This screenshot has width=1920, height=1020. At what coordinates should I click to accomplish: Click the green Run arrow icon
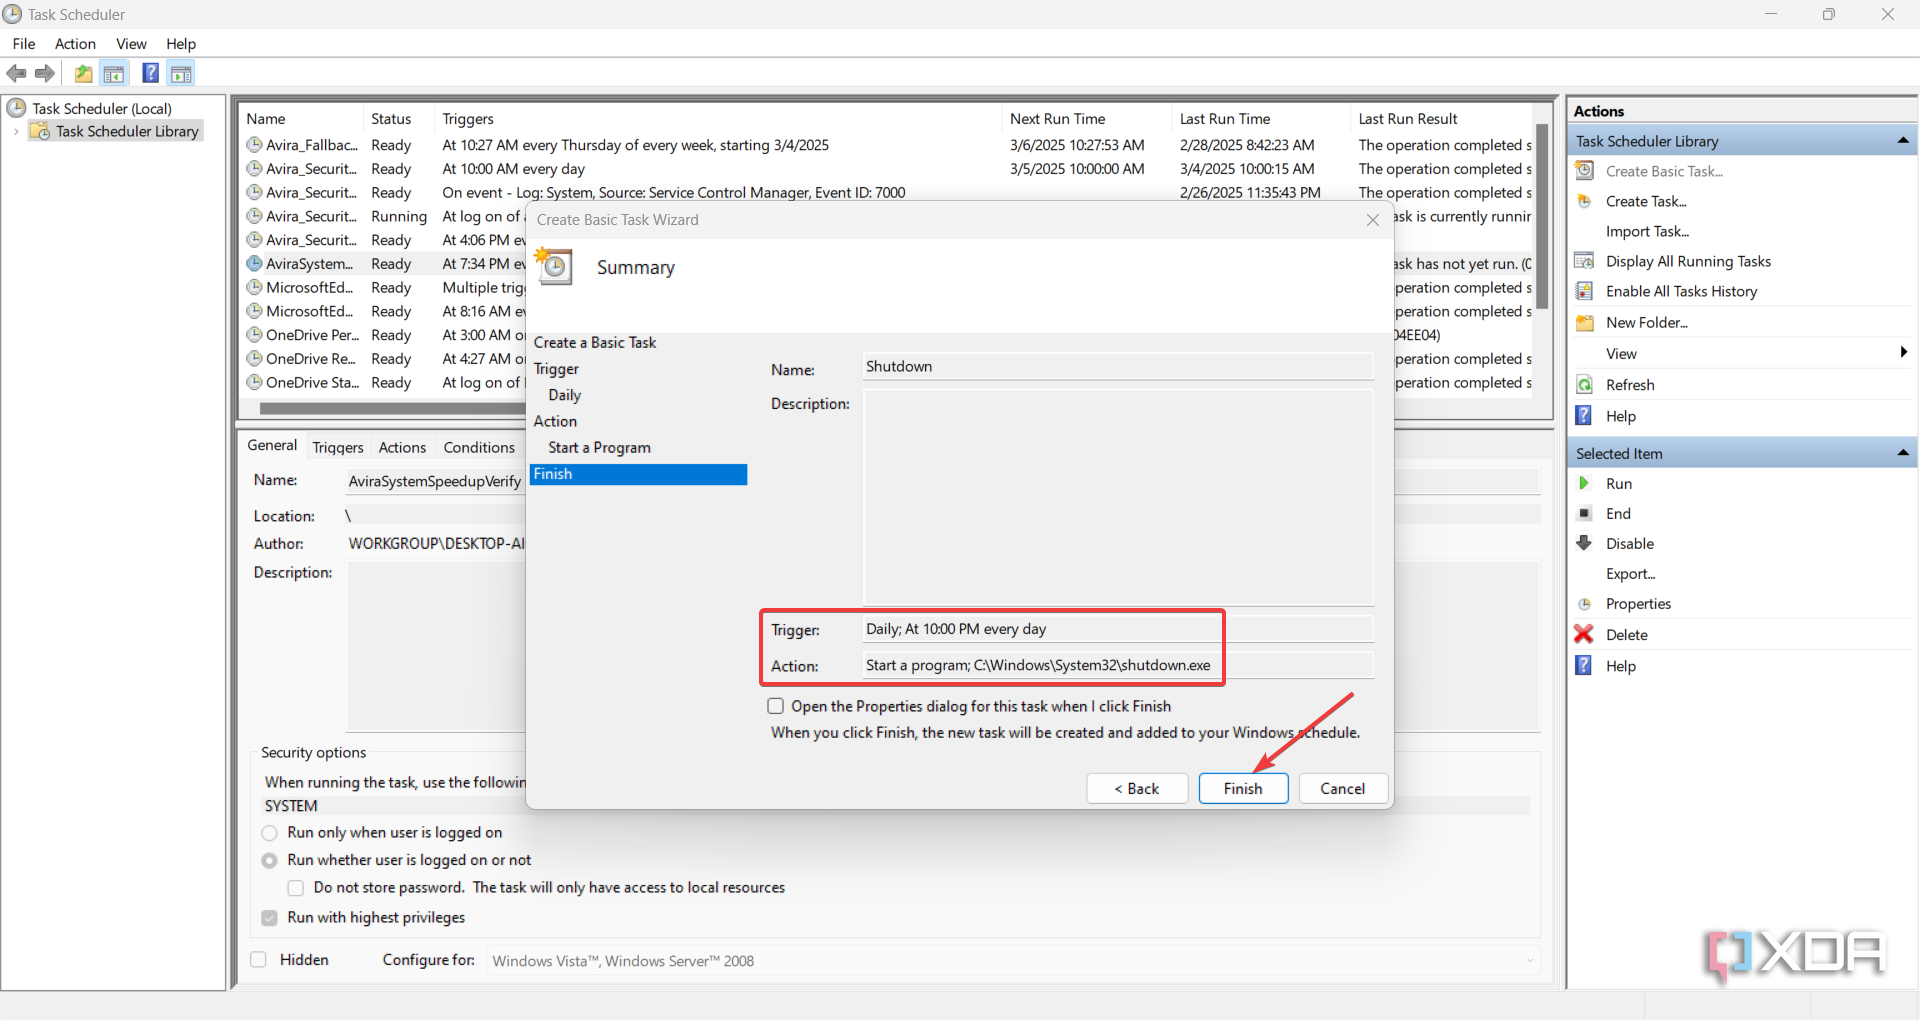(x=1585, y=483)
